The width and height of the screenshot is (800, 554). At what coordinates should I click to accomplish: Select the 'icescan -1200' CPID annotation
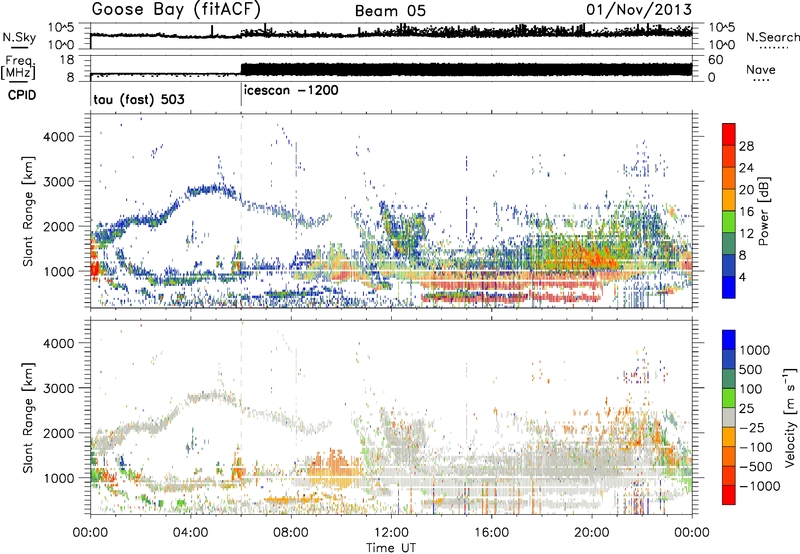pos(291,90)
